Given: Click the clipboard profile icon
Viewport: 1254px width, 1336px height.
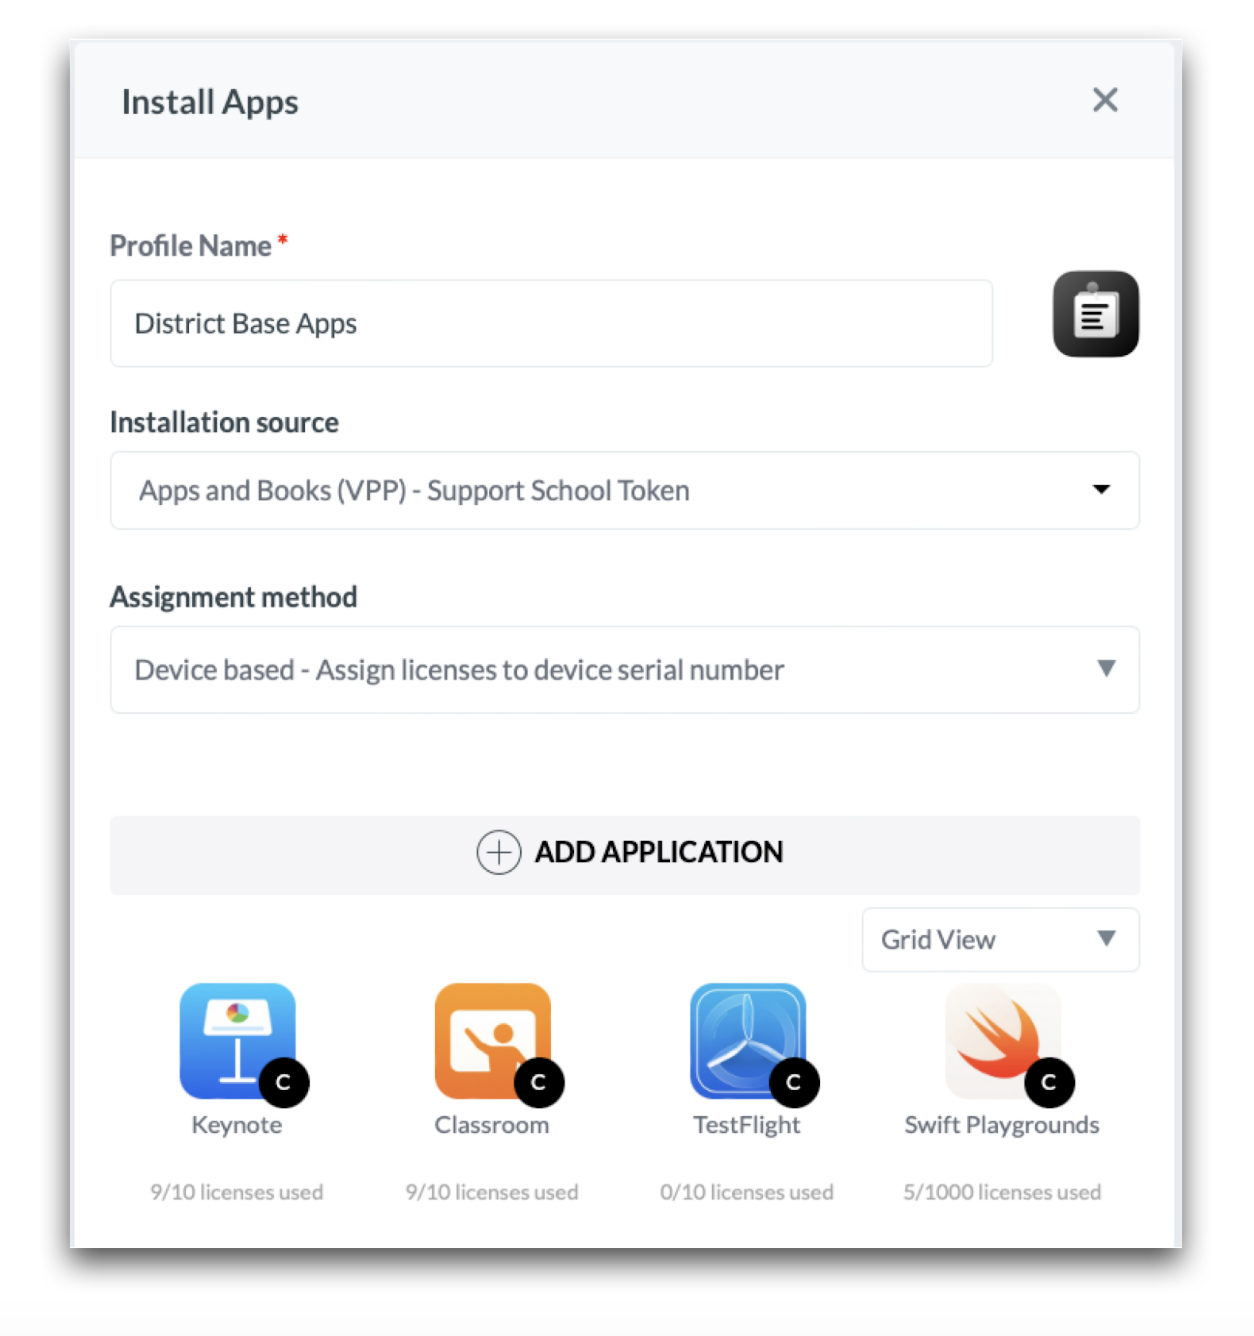Looking at the screenshot, I should (x=1095, y=314).
